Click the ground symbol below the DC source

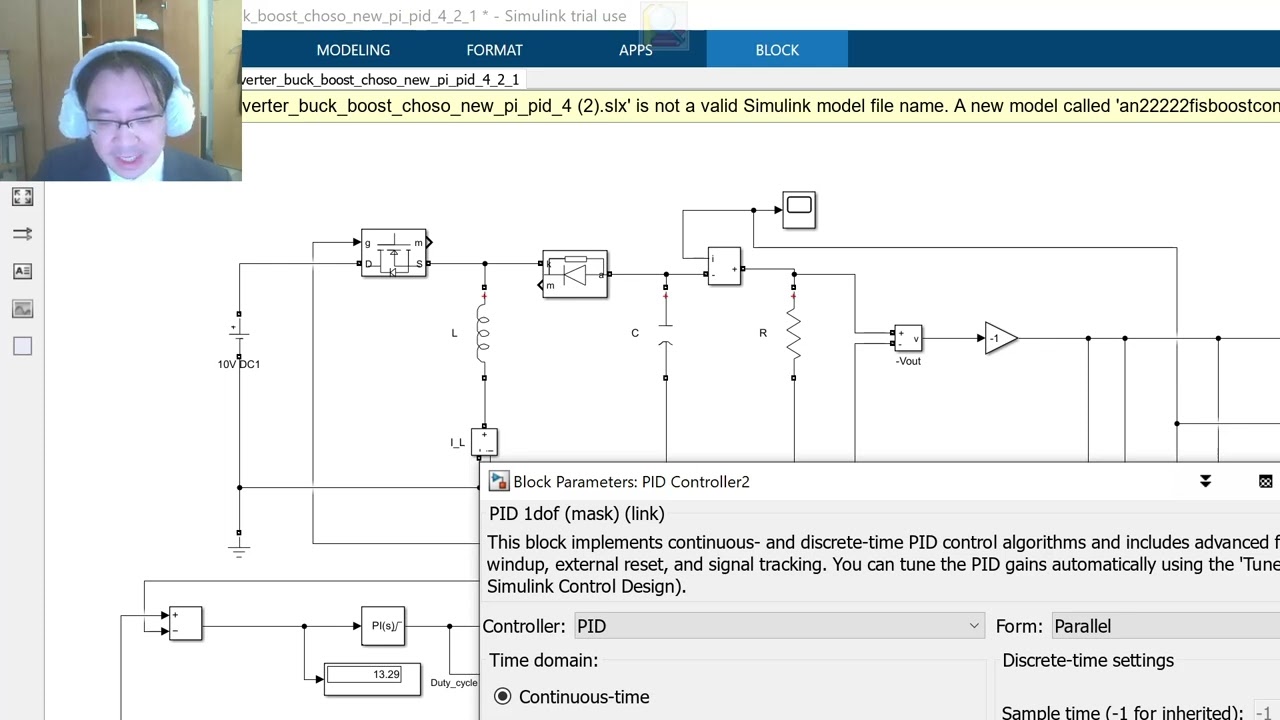238,549
